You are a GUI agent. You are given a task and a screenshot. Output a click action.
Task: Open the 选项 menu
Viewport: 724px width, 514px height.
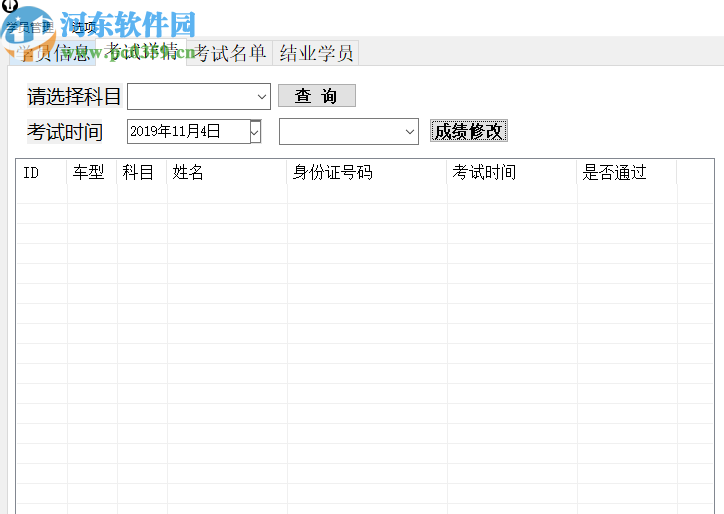pyautogui.click(x=84, y=27)
